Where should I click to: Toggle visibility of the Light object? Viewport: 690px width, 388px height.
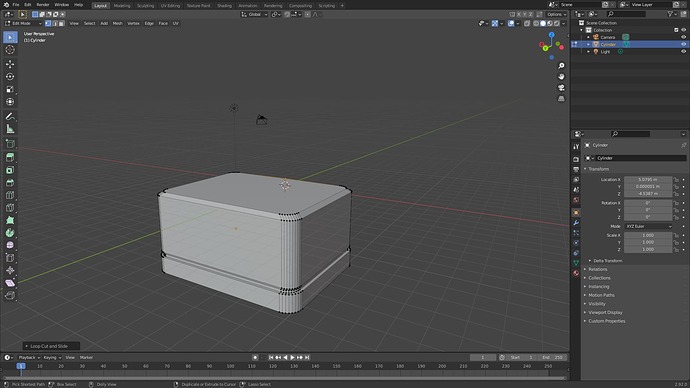tap(683, 51)
